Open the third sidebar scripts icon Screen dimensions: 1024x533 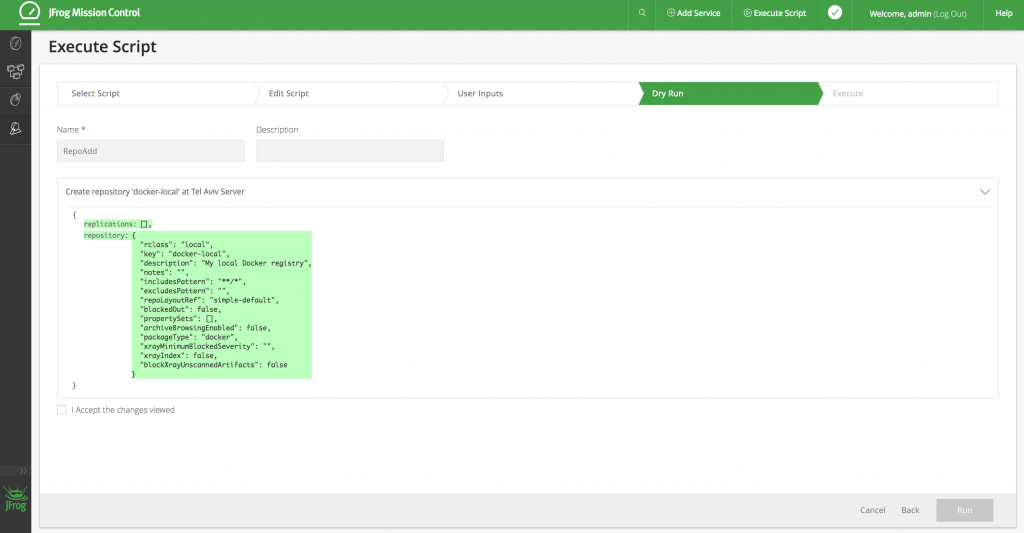pos(16,100)
